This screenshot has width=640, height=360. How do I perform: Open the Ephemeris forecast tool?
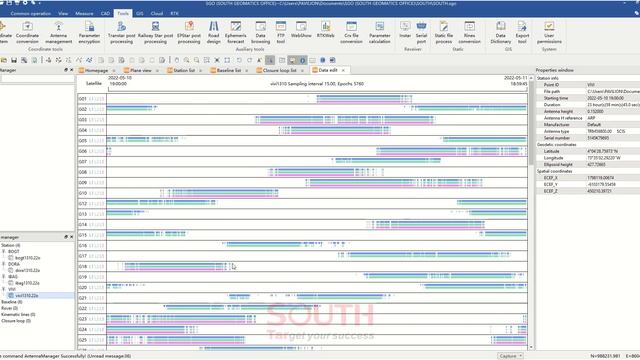236,32
